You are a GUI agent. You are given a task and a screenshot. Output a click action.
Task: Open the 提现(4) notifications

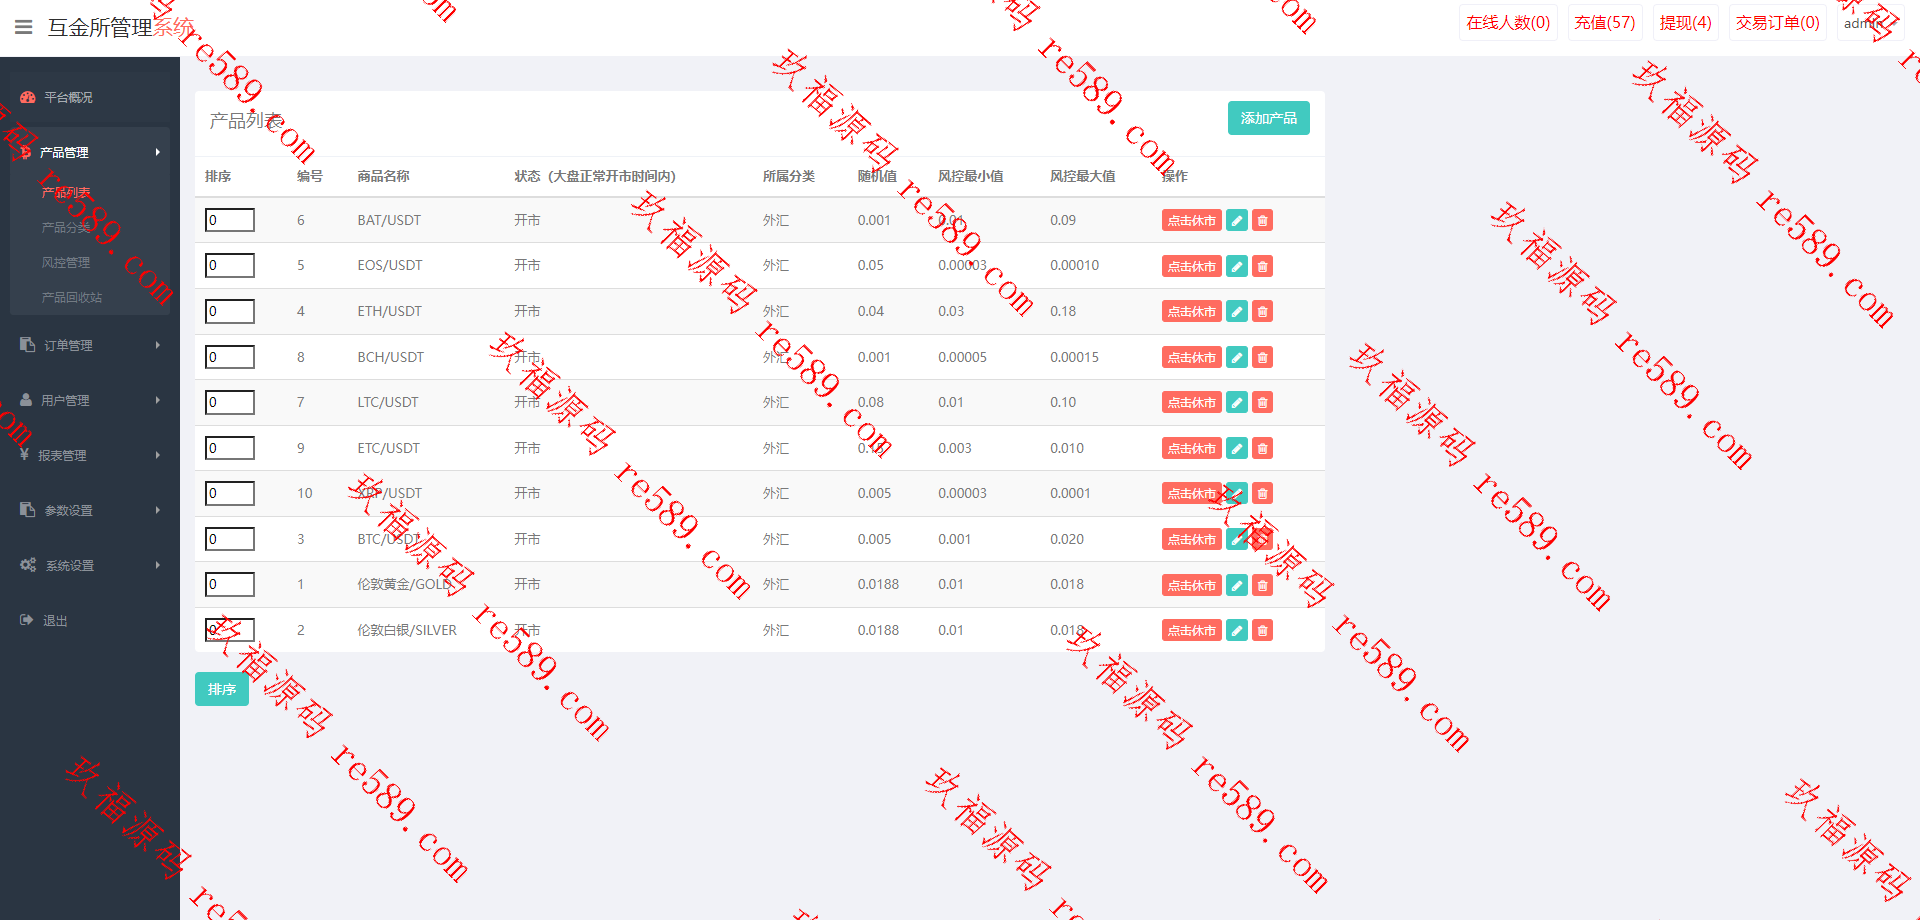click(1686, 22)
